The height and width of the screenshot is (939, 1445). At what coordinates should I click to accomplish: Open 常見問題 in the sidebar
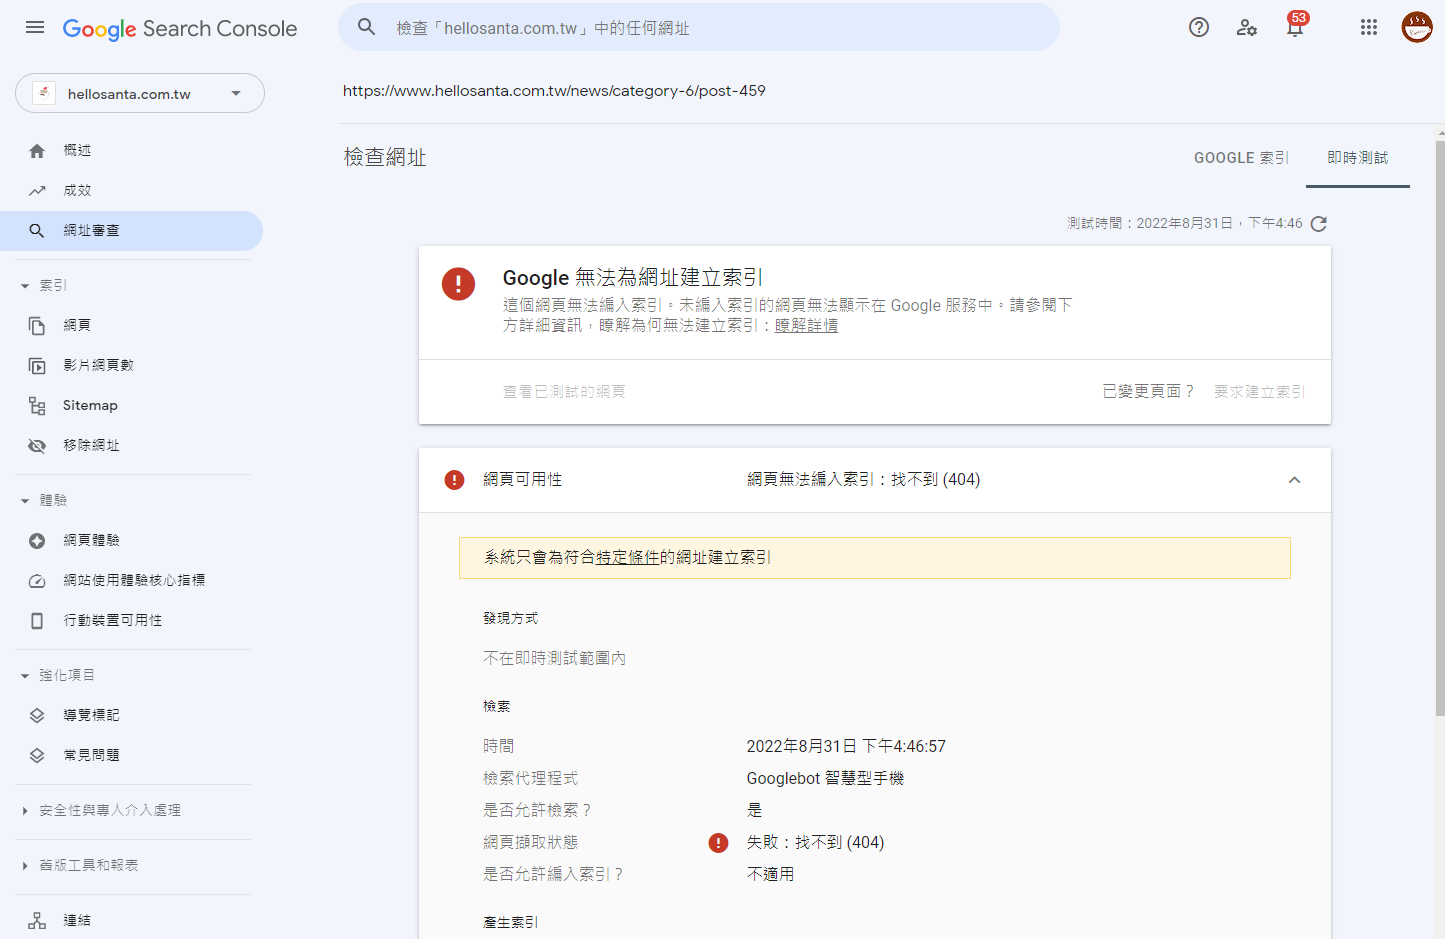(131, 756)
